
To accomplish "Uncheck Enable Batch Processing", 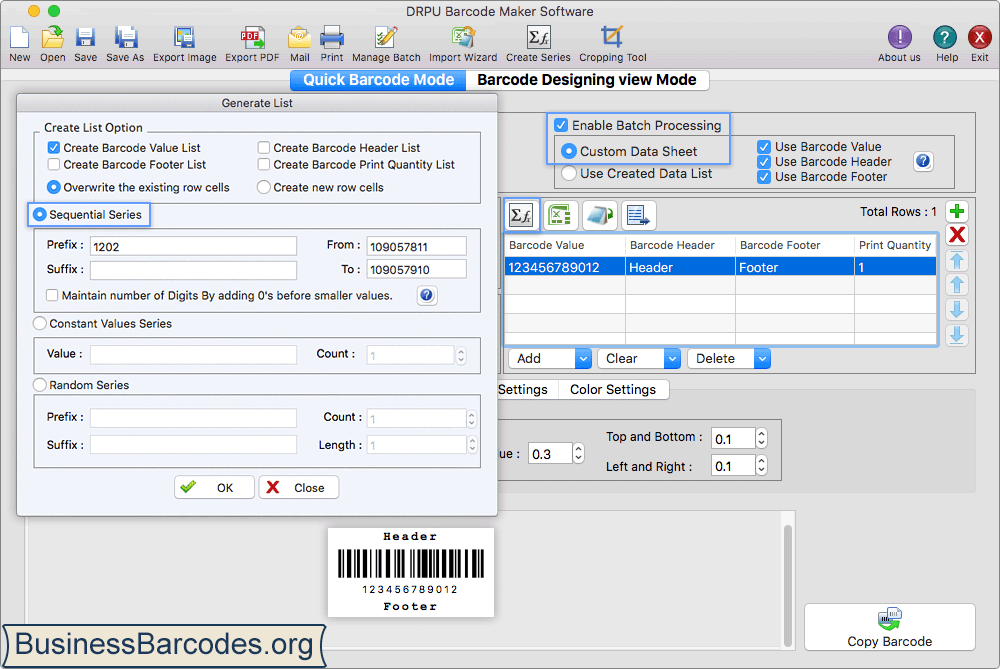I will [561, 126].
